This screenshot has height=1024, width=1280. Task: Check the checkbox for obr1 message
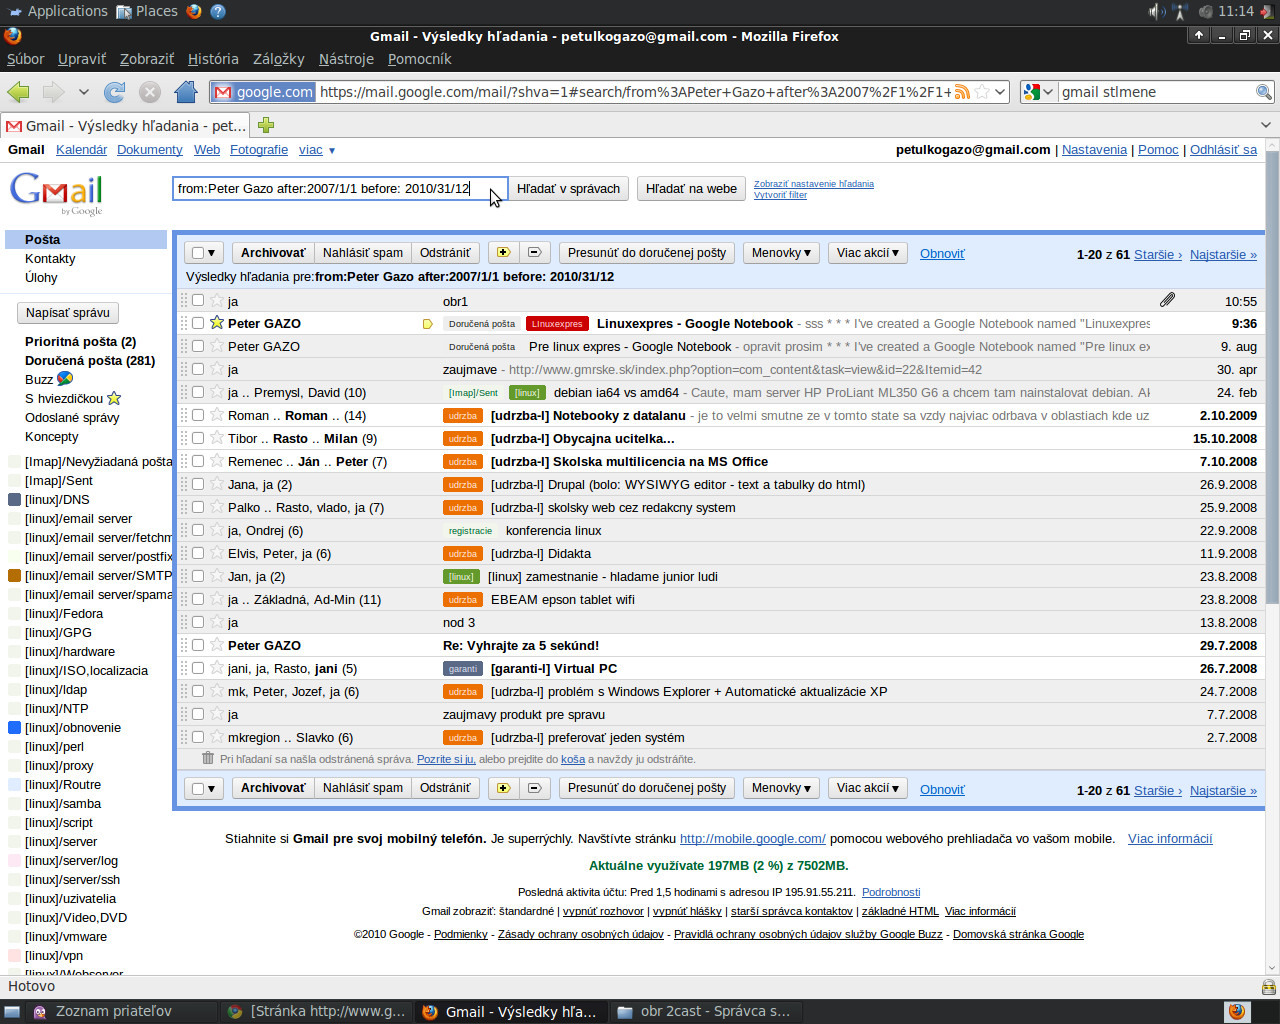(x=198, y=300)
